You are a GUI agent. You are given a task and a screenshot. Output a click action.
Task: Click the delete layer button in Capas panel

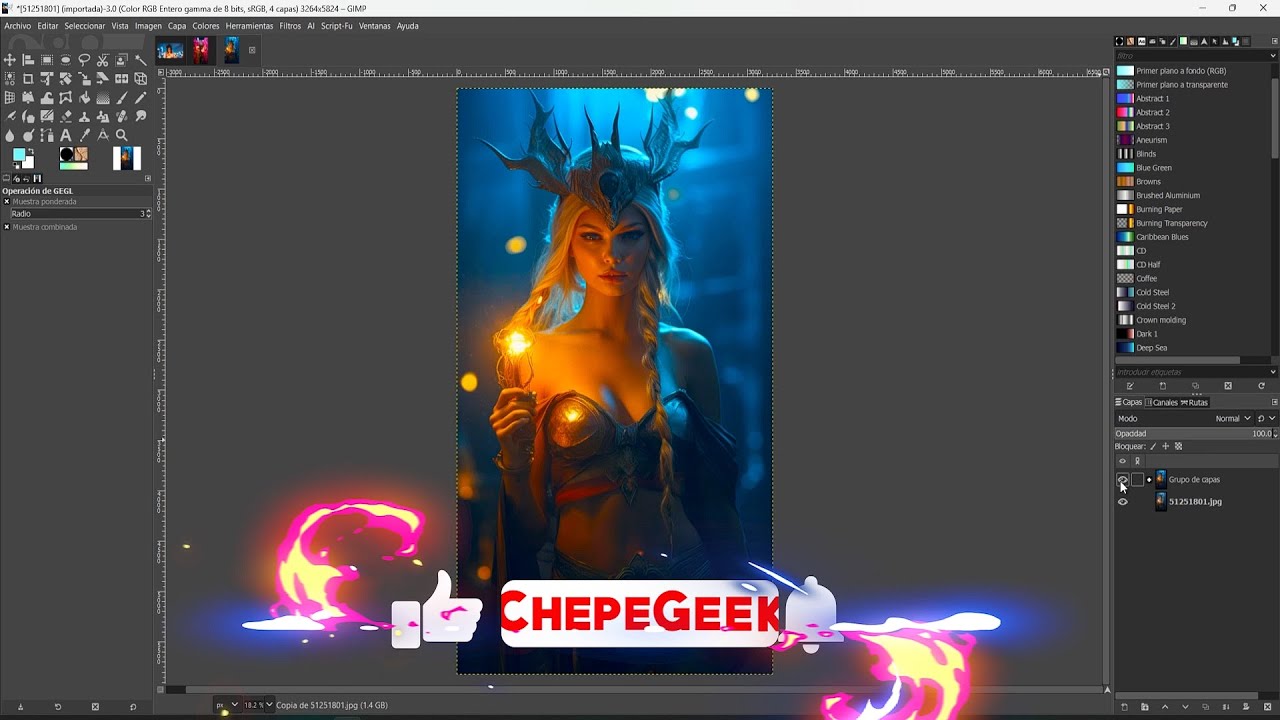tap(1267, 707)
